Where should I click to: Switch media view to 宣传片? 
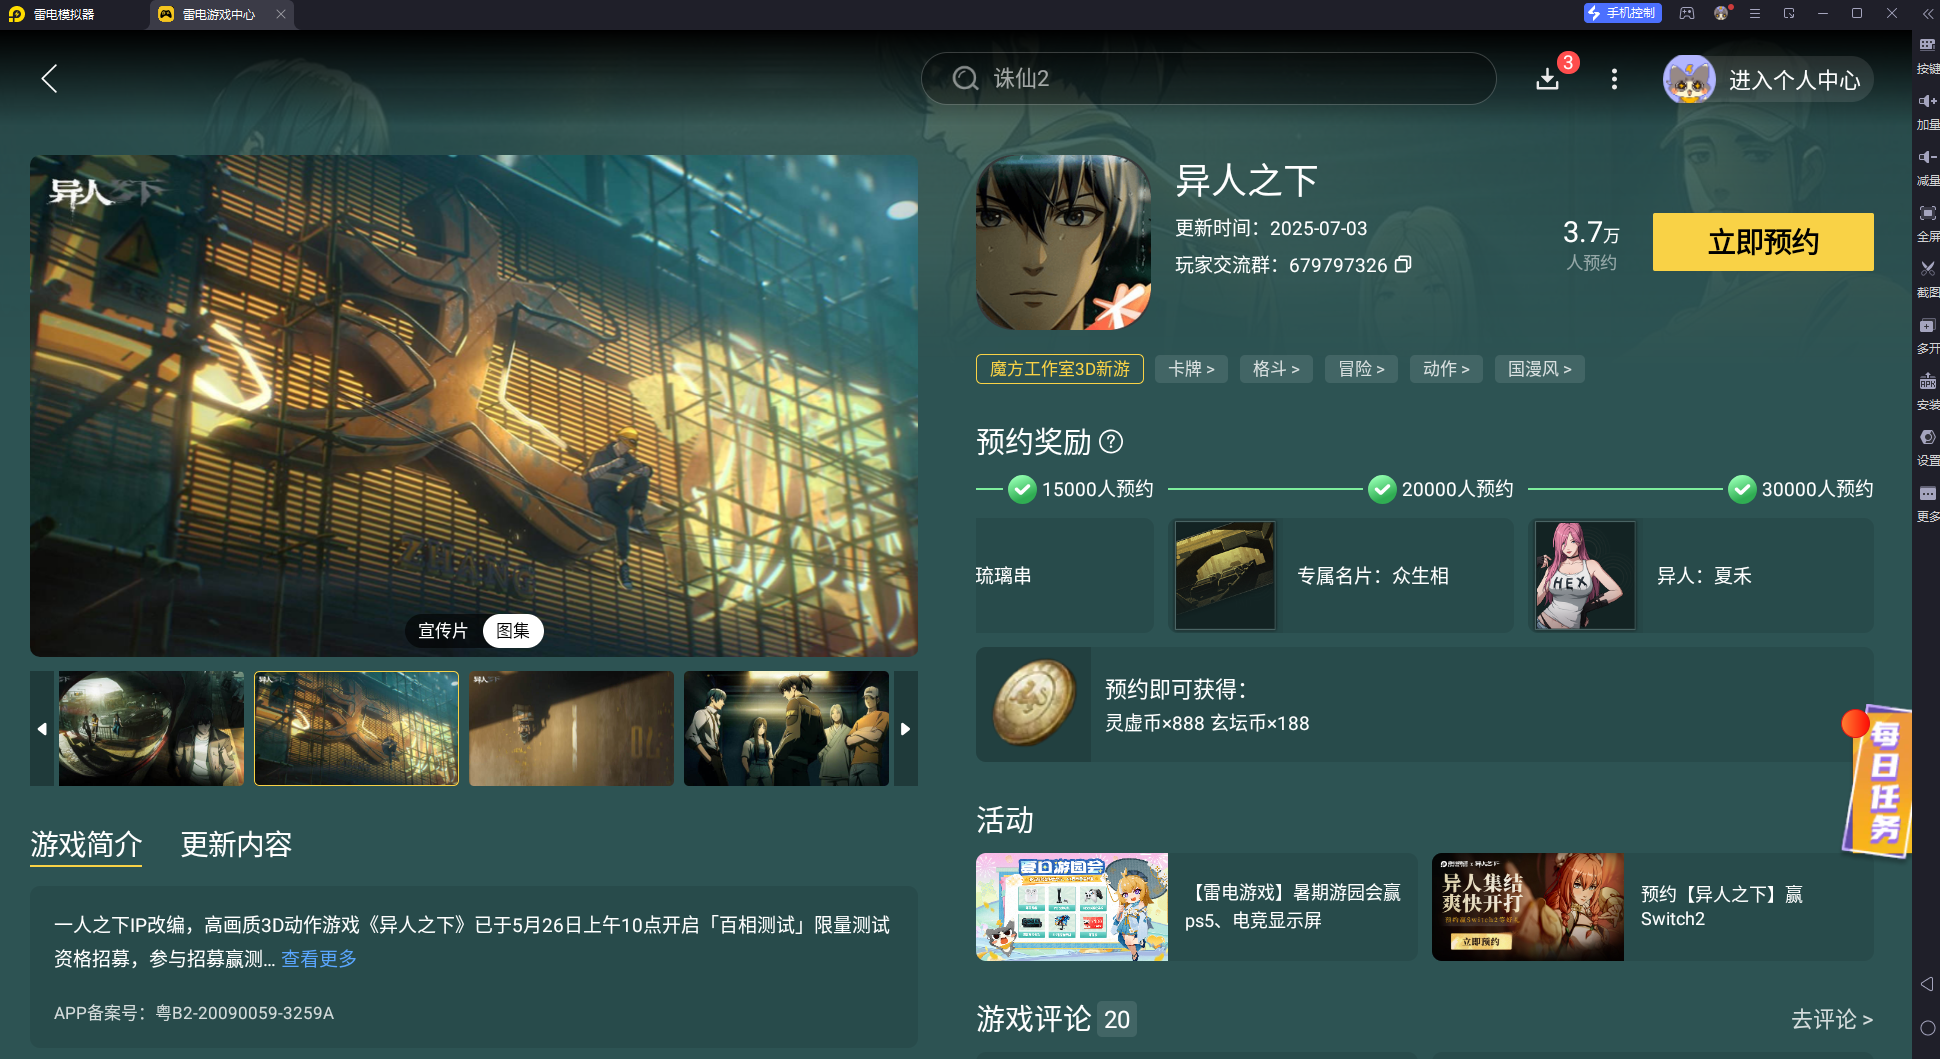[x=443, y=631]
